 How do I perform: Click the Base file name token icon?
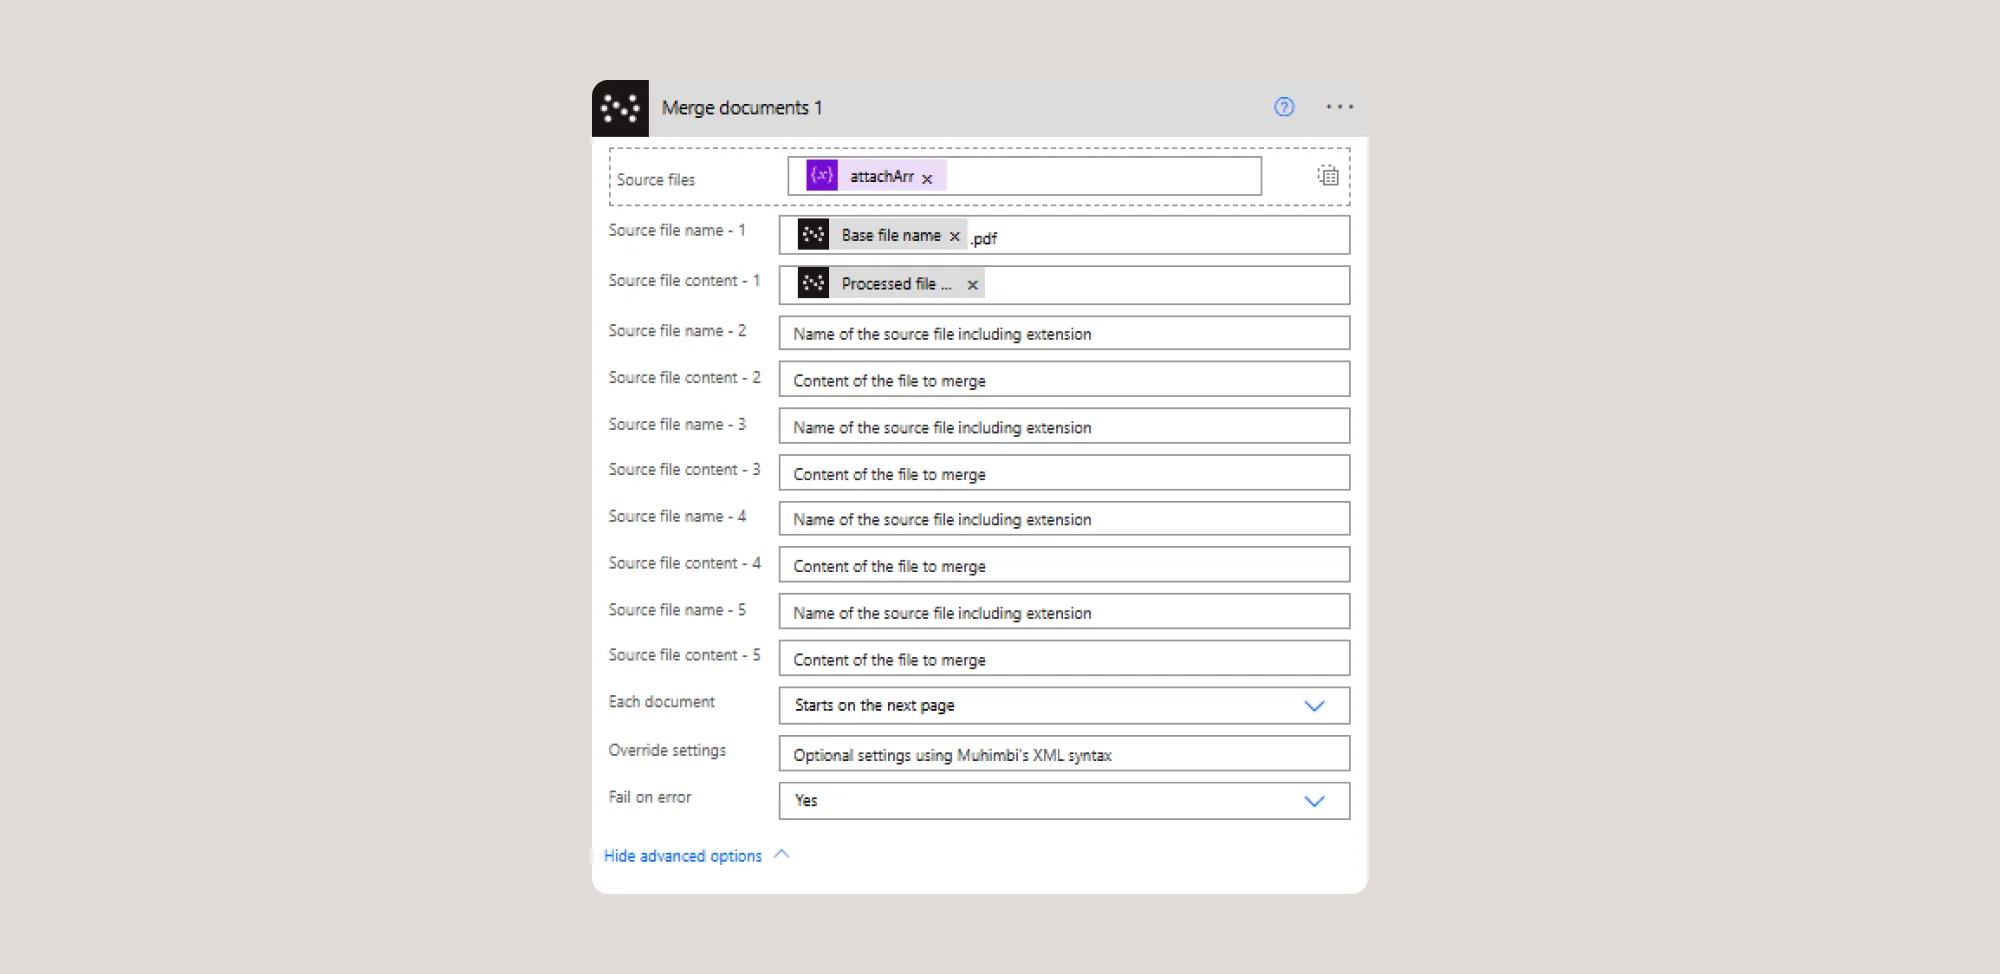[813, 235]
